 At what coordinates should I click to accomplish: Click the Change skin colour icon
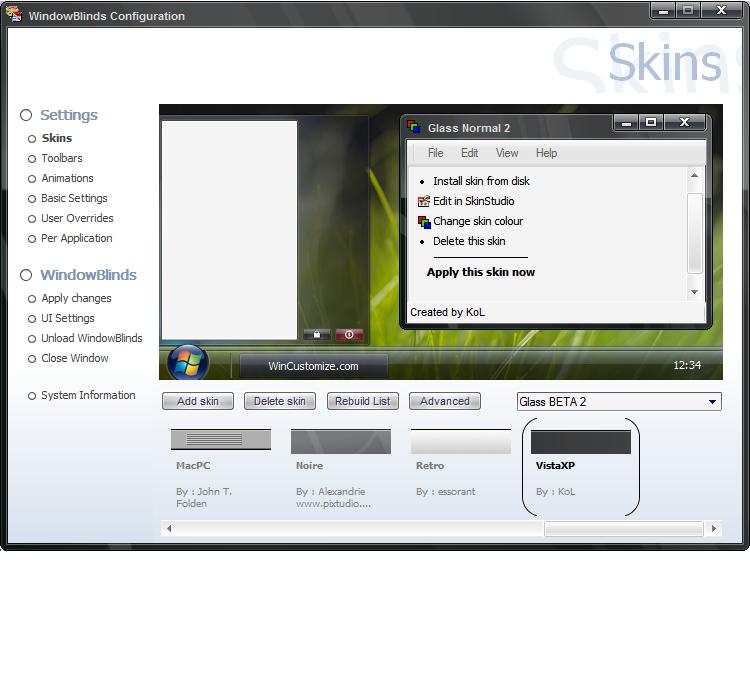[424, 222]
